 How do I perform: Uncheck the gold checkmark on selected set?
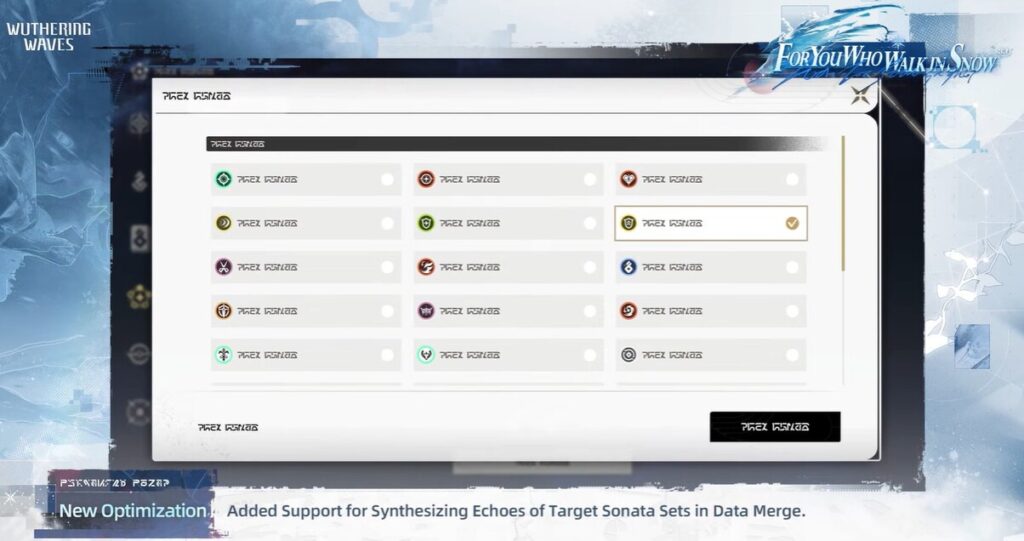(x=792, y=223)
